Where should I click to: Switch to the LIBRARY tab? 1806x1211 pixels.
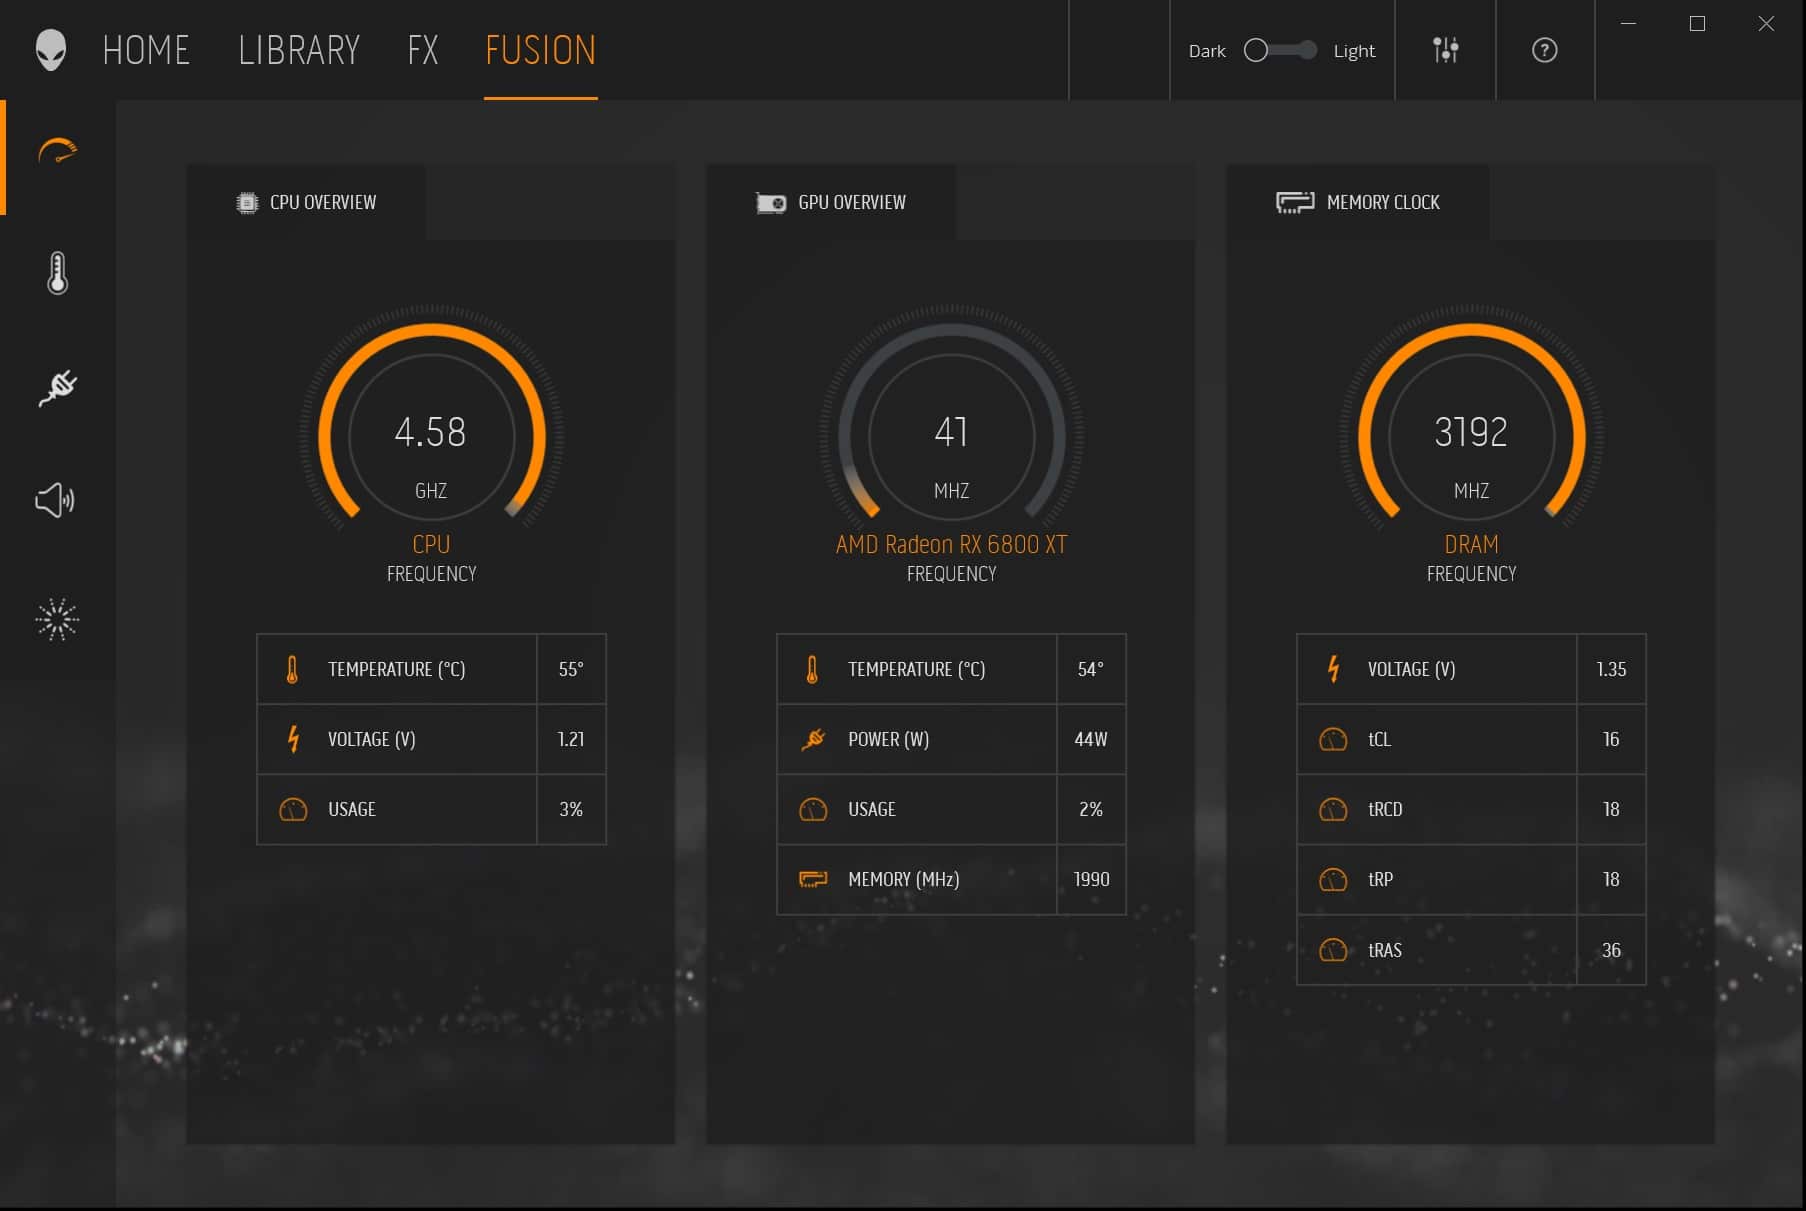[x=299, y=50]
